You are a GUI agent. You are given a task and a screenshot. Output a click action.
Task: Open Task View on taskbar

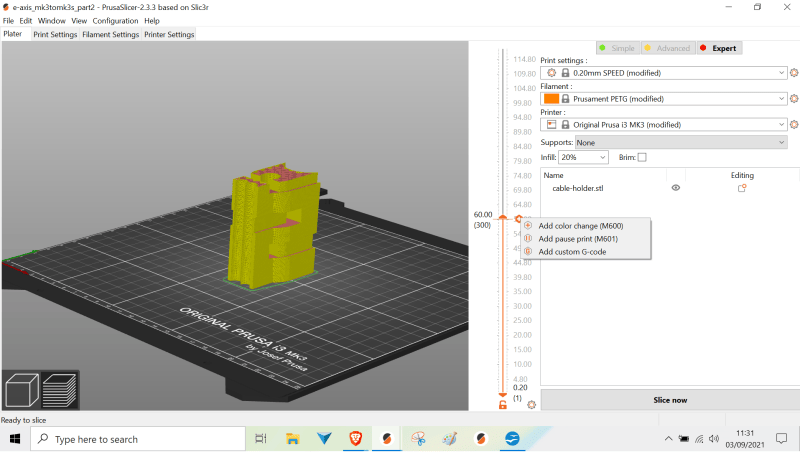261,439
